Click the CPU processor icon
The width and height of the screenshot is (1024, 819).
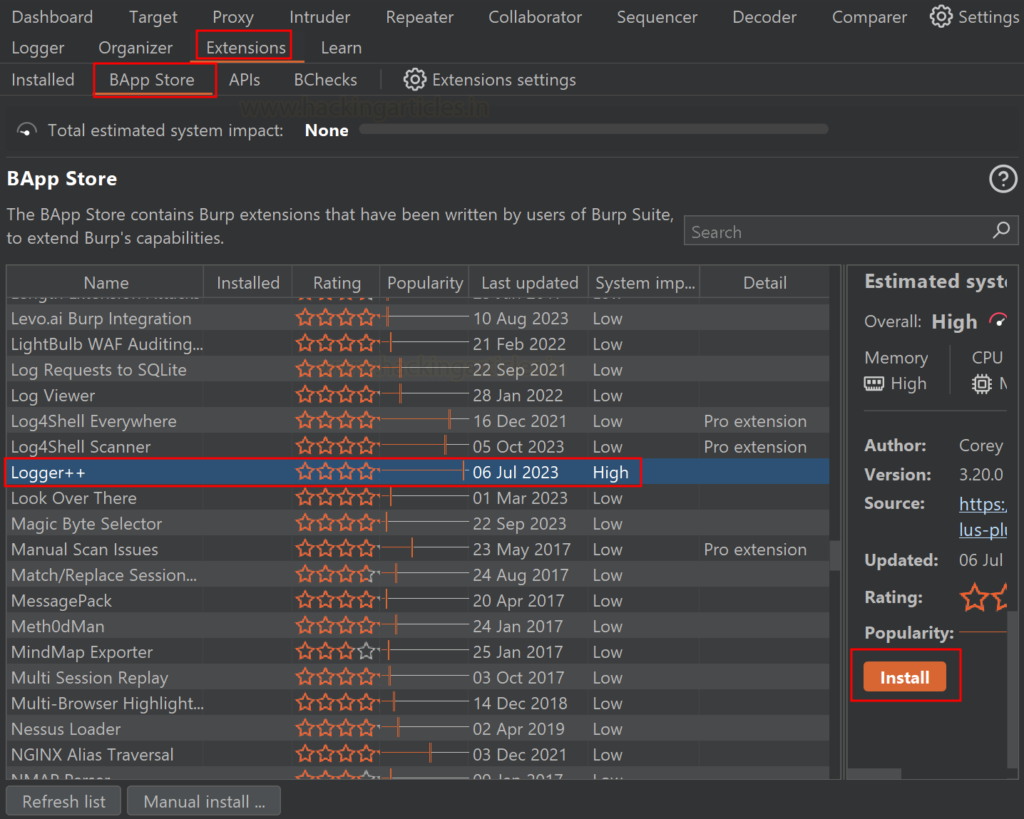tap(981, 384)
